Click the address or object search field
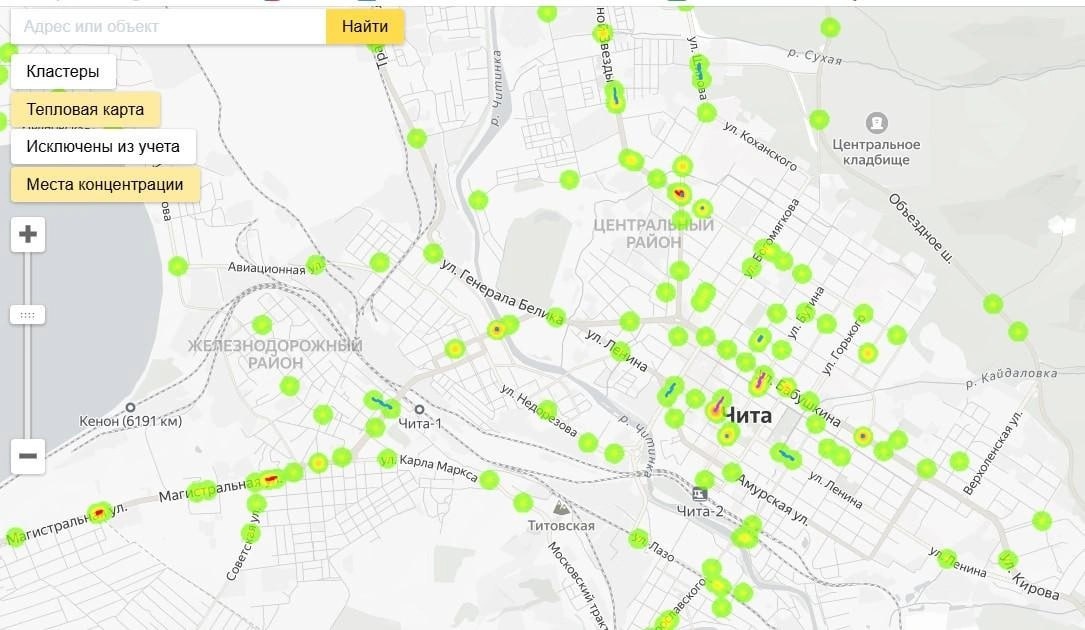1085x630 pixels. point(168,26)
